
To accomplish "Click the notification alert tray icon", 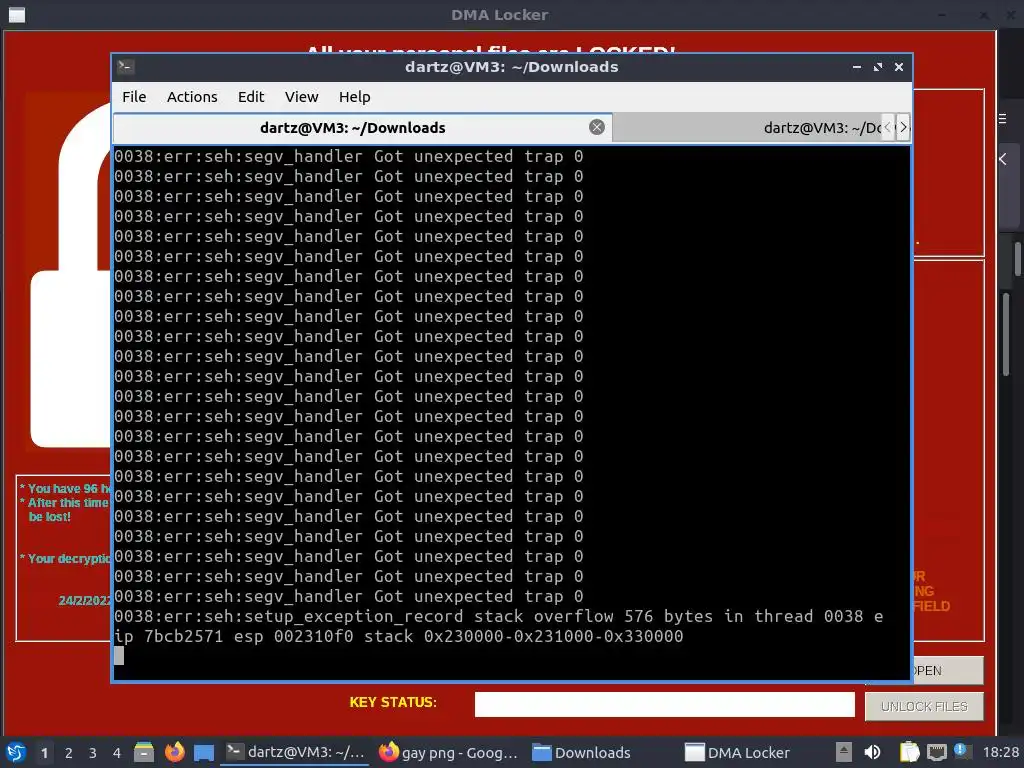I will (960, 750).
